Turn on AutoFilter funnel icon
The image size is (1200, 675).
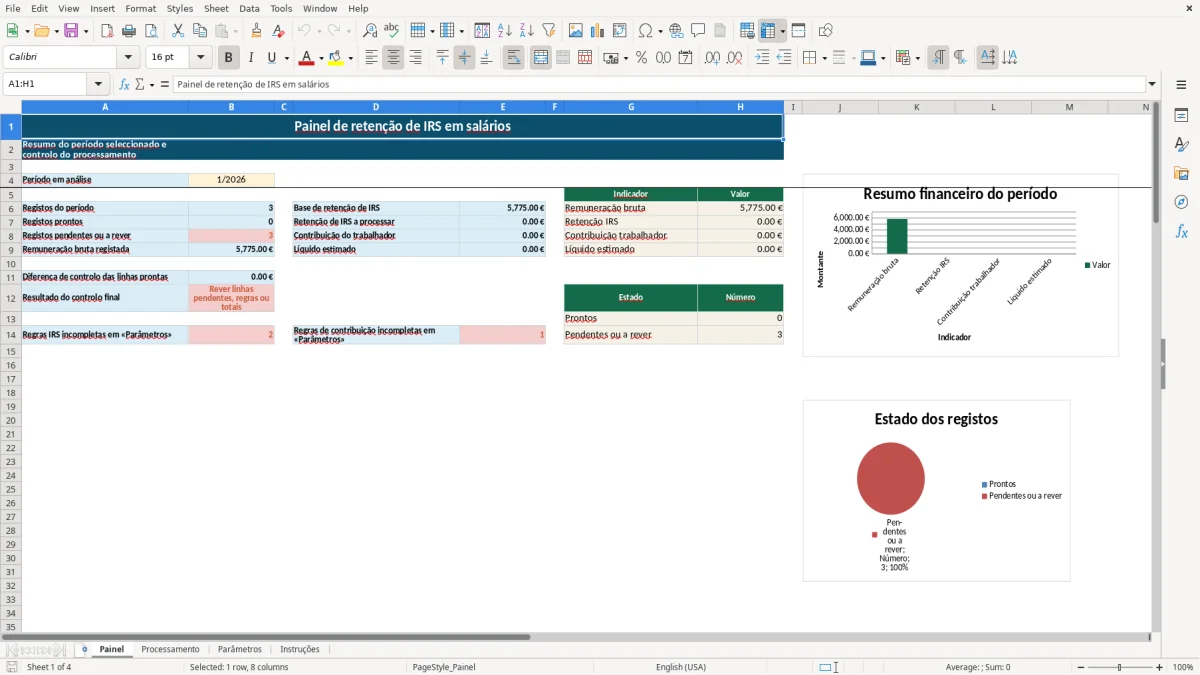[548, 31]
